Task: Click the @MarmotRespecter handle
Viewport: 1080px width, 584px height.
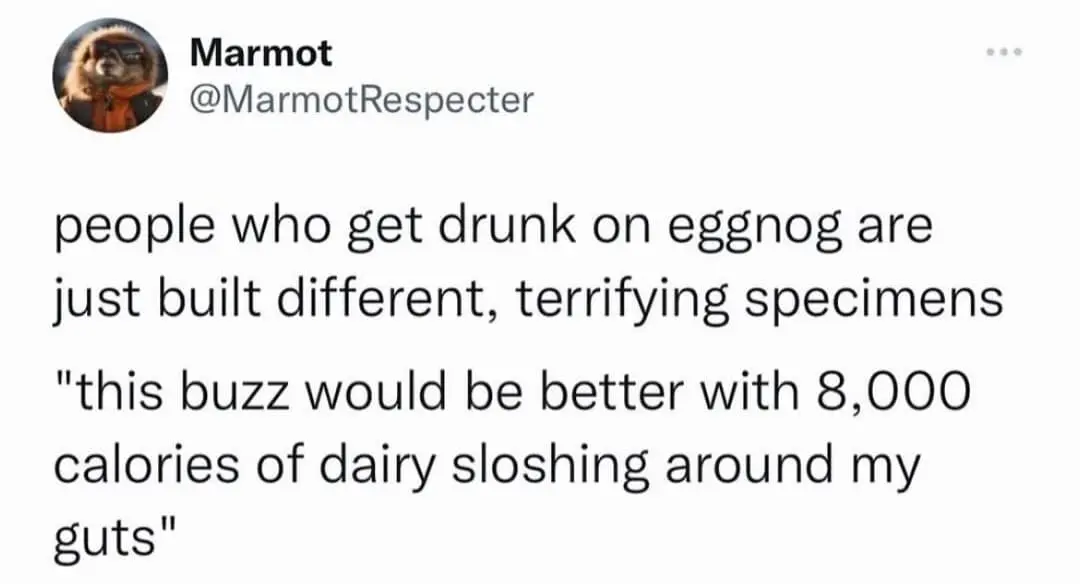Action: 361,99
